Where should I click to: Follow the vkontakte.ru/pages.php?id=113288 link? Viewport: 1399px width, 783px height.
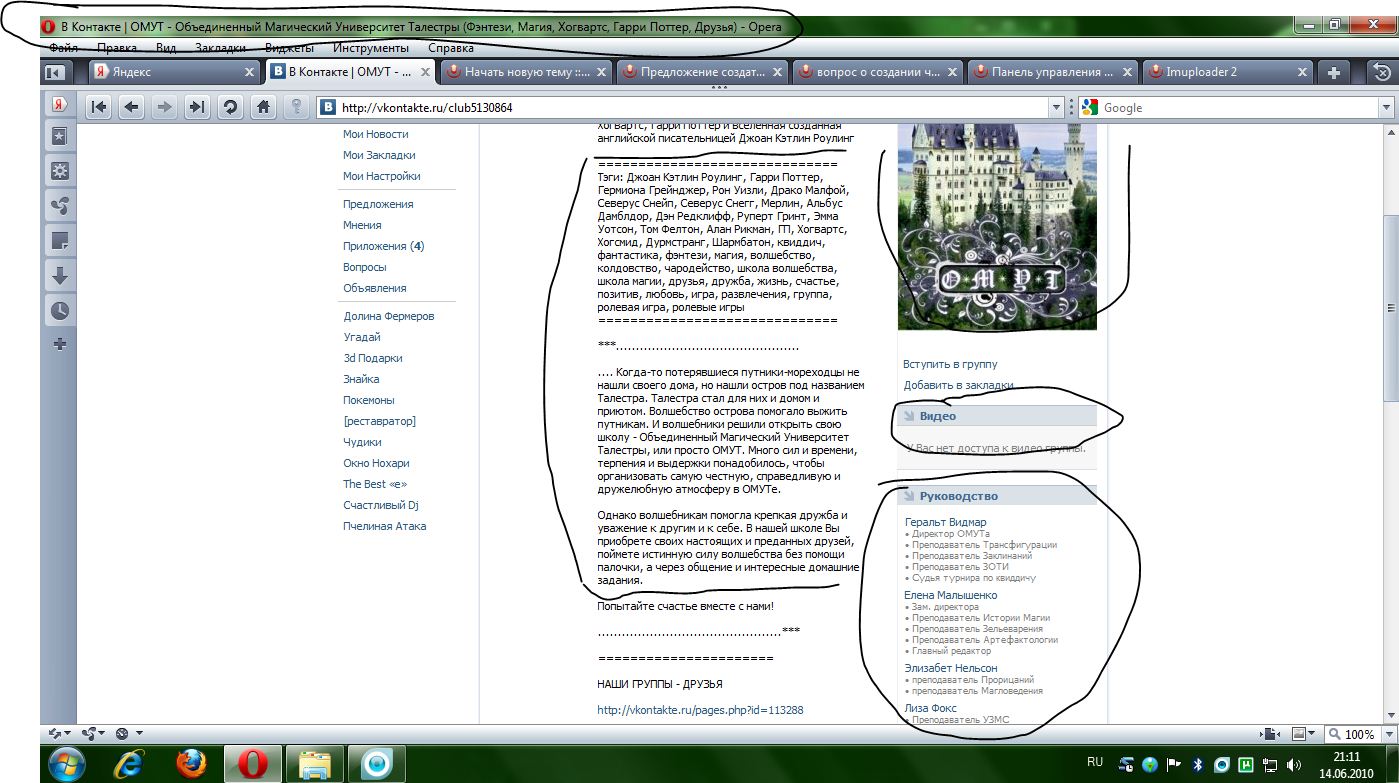700,710
